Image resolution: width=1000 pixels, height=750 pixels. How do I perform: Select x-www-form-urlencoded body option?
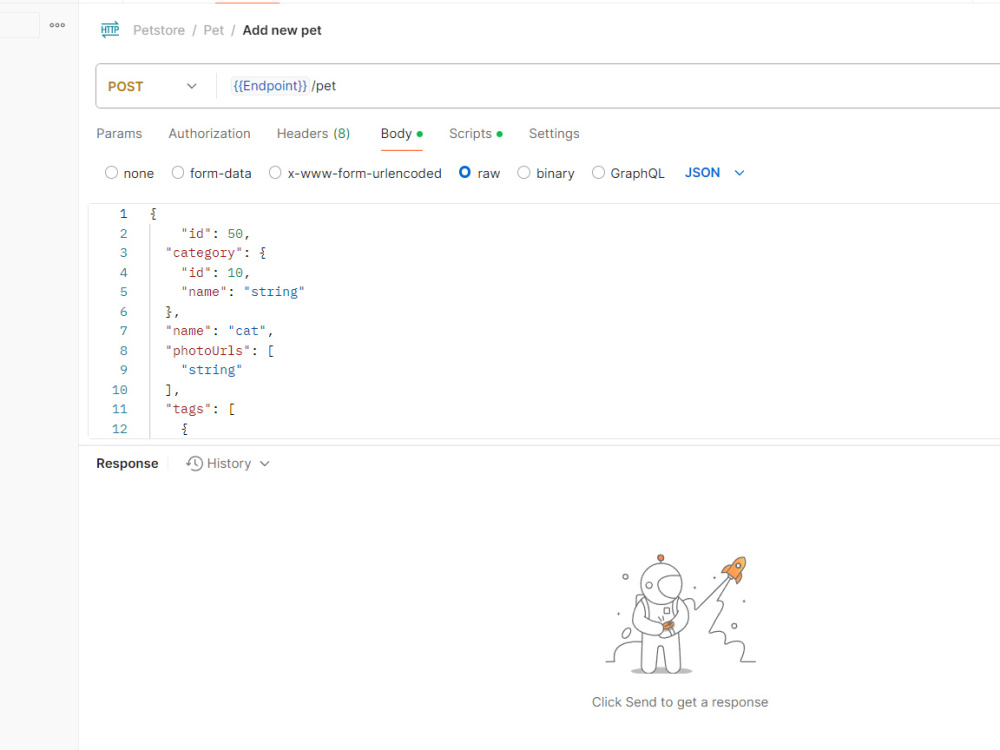point(275,173)
